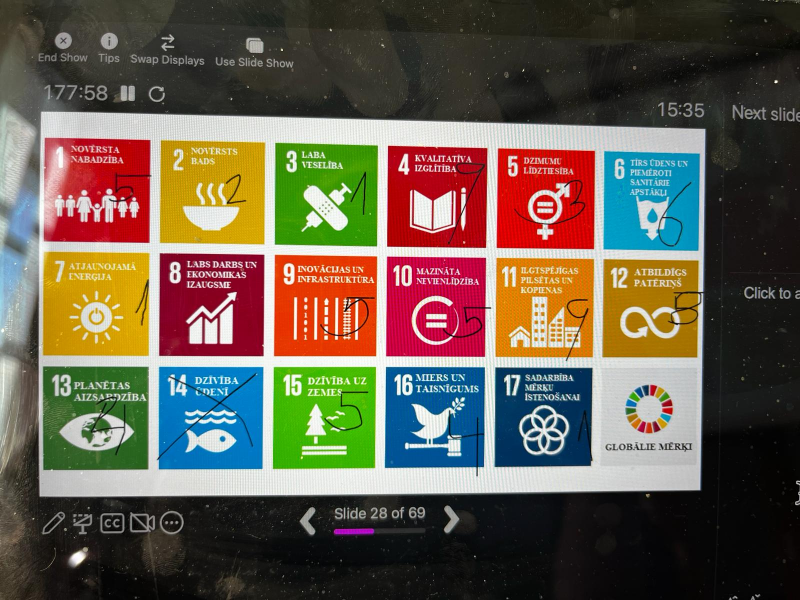Click the goal 4 Kvalitatīva Izglītība tile
The width and height of the screenshot is (800, 600).
[x=436, y=196]
